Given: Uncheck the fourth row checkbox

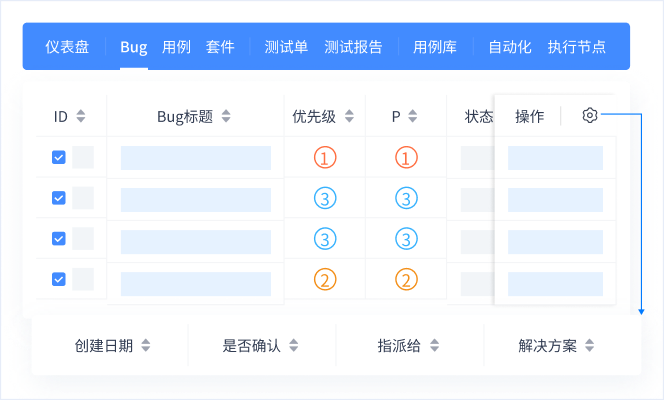Looking at the screenshot, I should pos(59,279).
